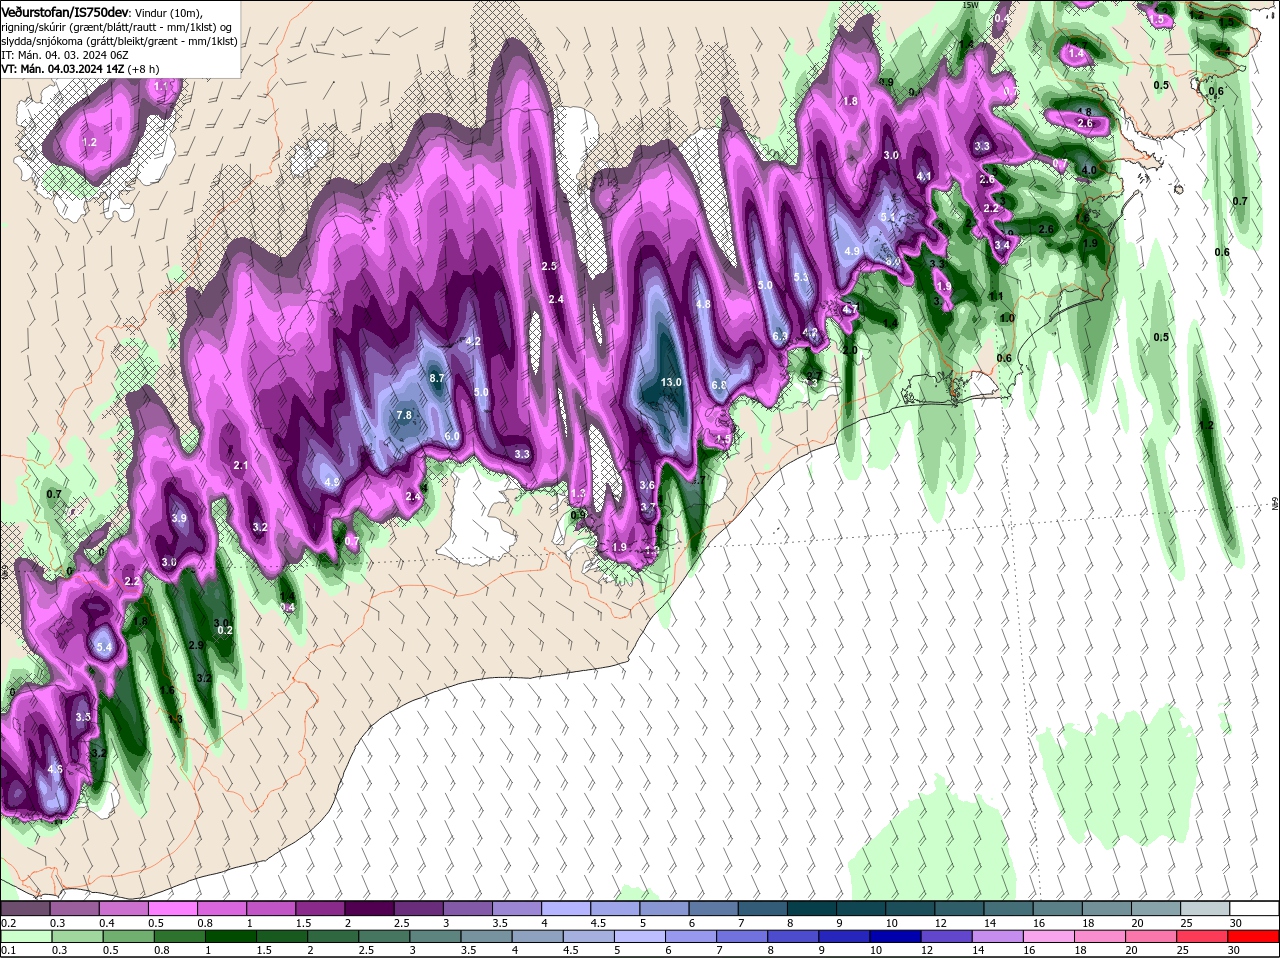Click the 2.9 value on the map
1280x958 pixels.
pos(197,645)
